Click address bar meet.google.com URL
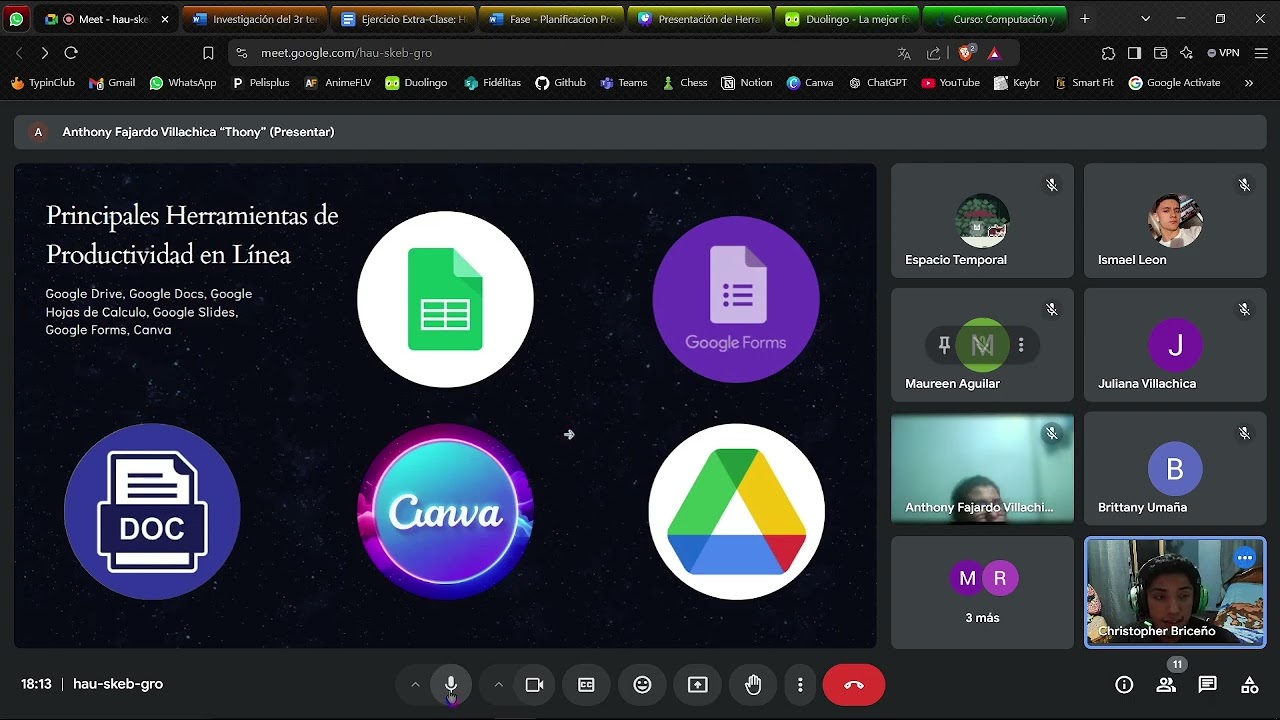Viewport: 1280px width, 720px height. click(346, 53)
